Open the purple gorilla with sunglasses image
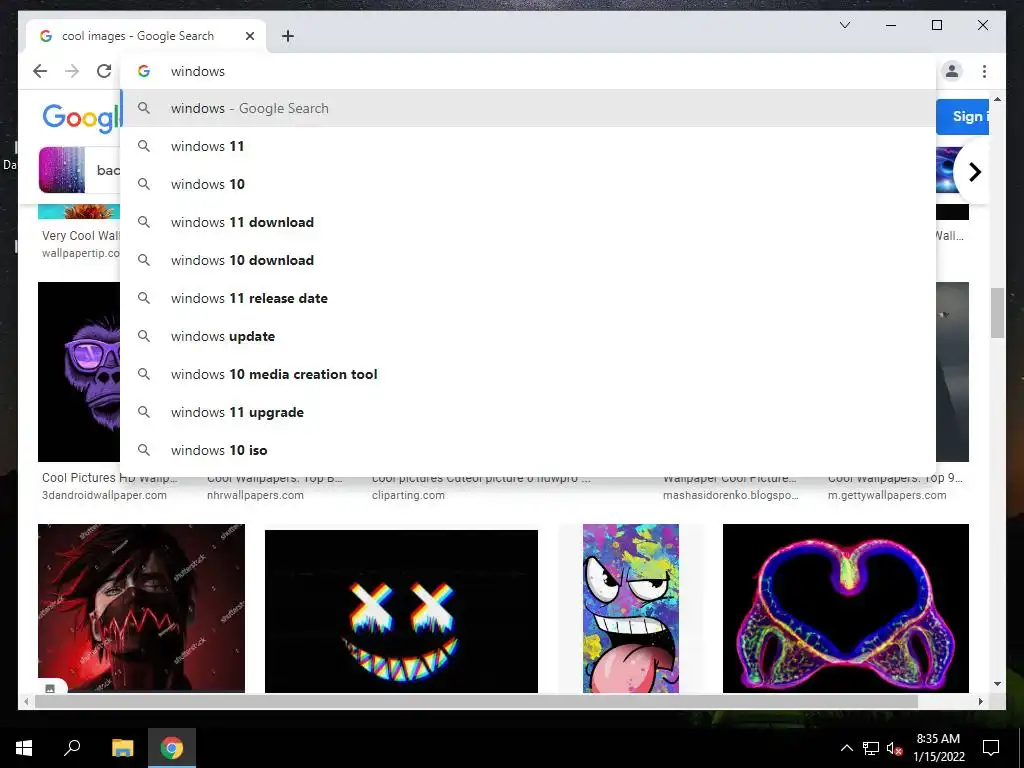Screen dimensions: 1024x768 pos(79,372)
